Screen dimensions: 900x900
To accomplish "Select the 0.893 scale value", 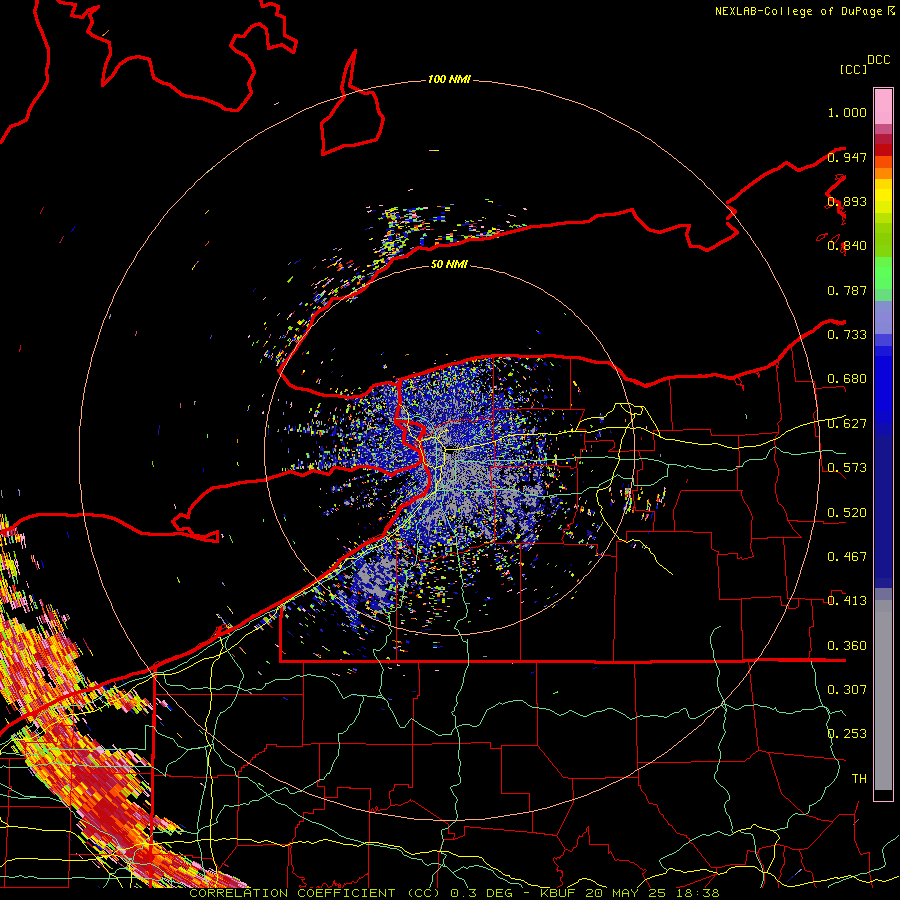I will tap(847, 201).
